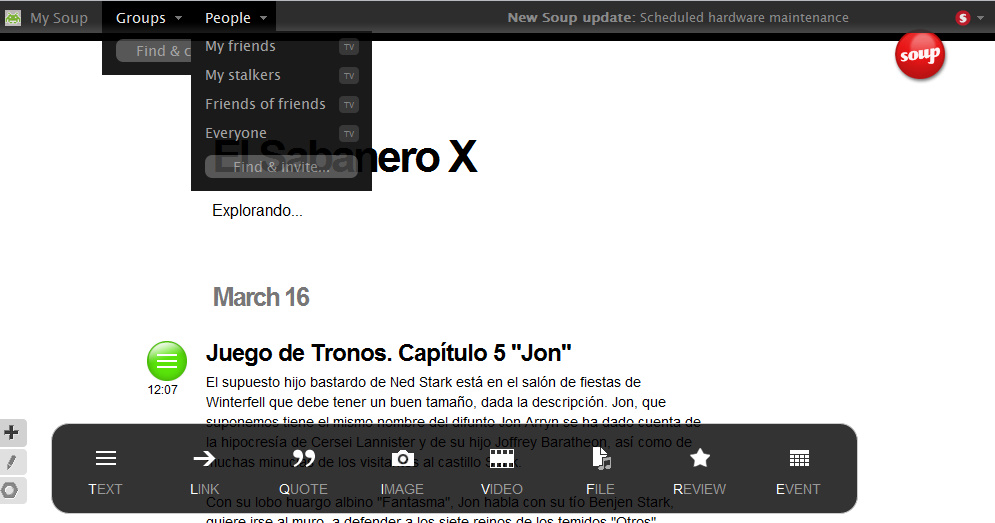The height and width of the screenshot is (523, 995).
Task: Add an Event post
Action: click(x=798, y=470)
